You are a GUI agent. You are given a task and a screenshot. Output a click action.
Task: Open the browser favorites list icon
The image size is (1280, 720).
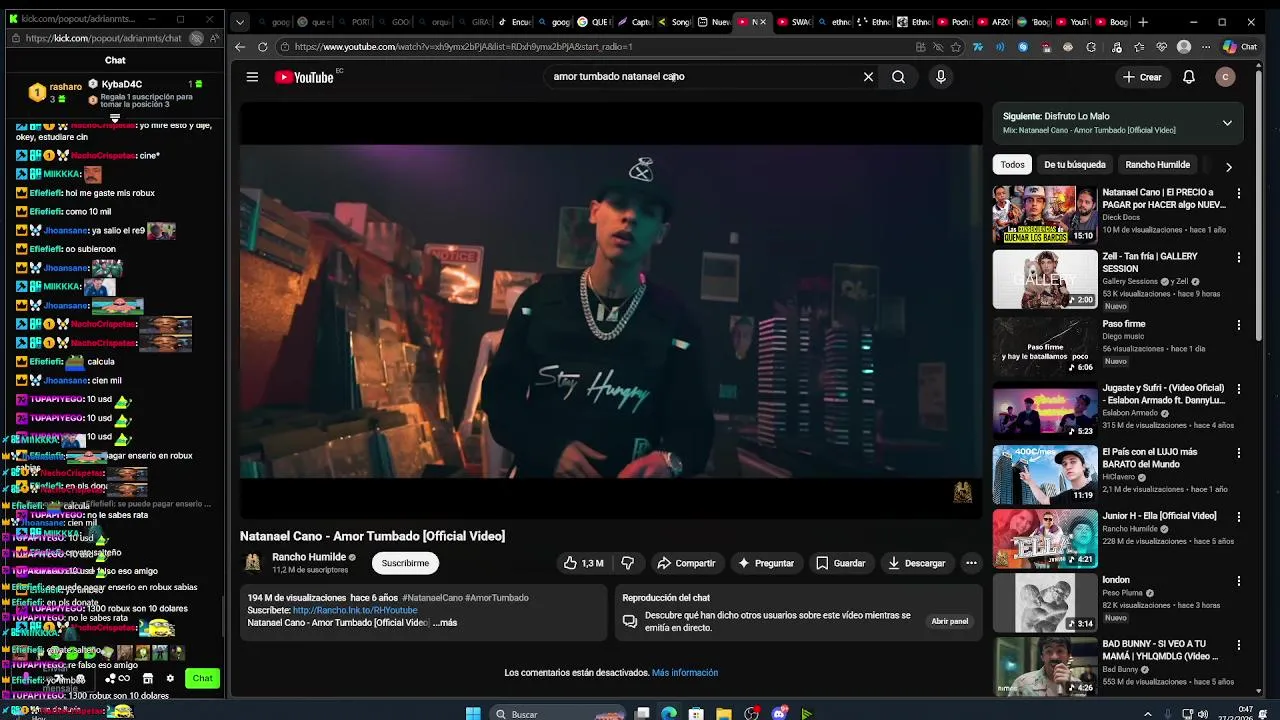pyautogui.click(x=1138, y=47)
